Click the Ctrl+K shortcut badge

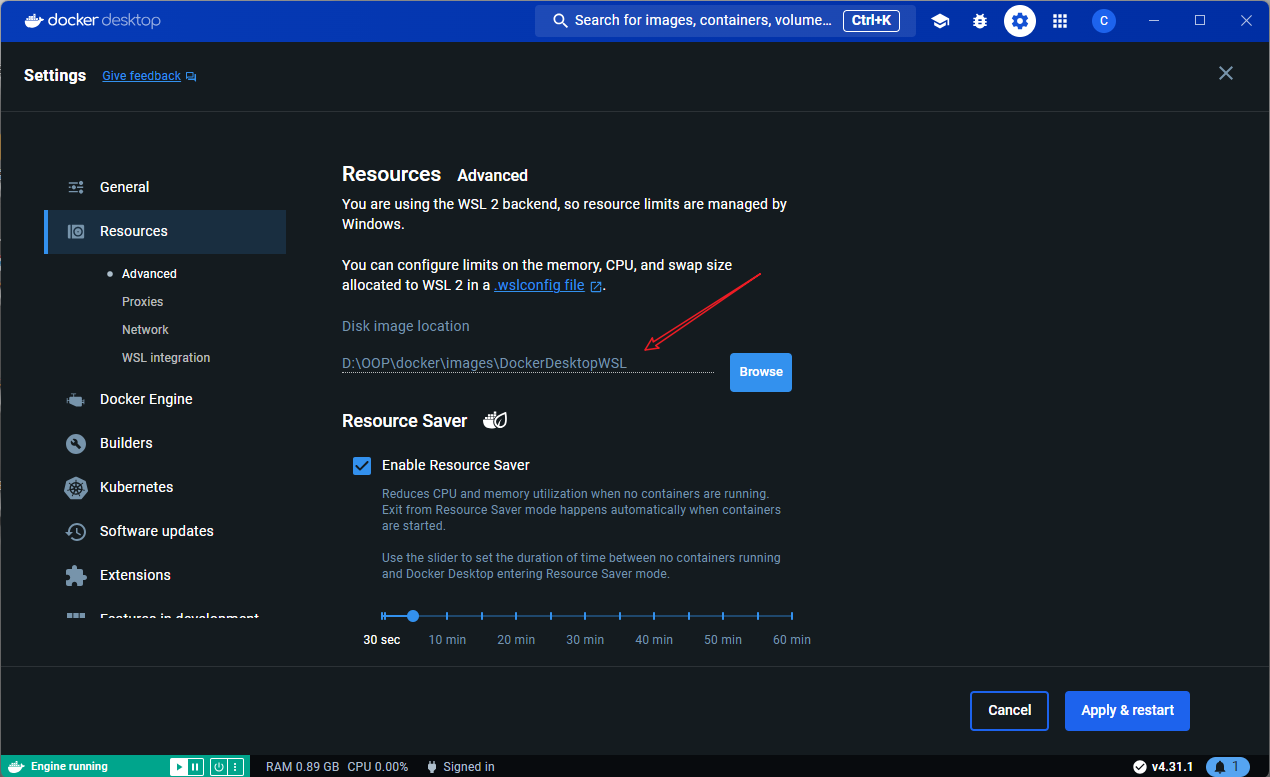coord(871,21)
